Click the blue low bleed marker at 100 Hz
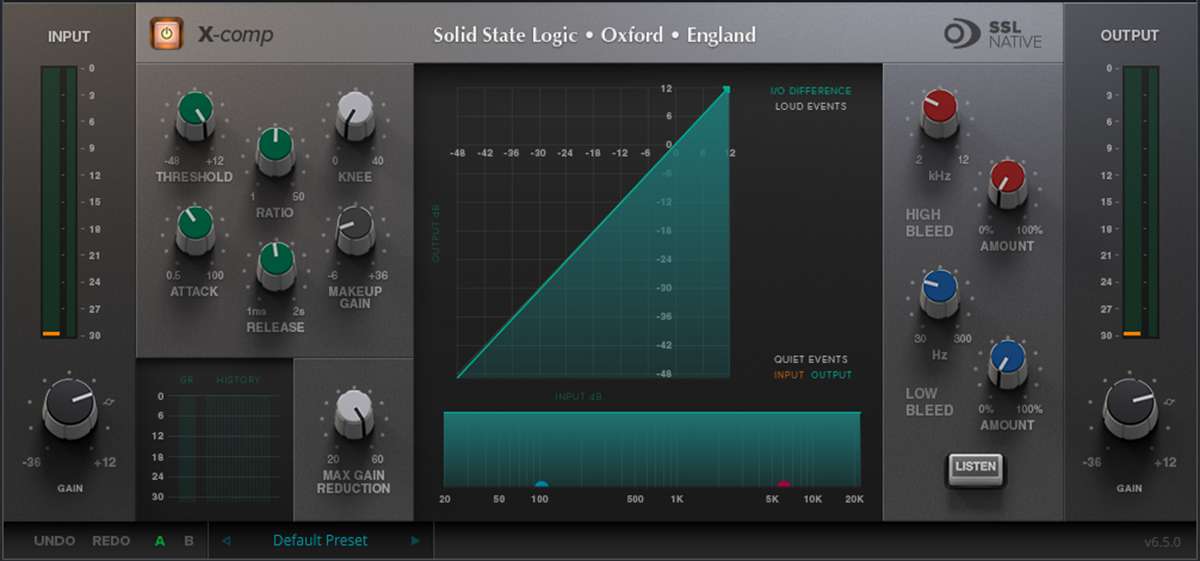The image size is (1200, 561). click(x=541, y=485)
